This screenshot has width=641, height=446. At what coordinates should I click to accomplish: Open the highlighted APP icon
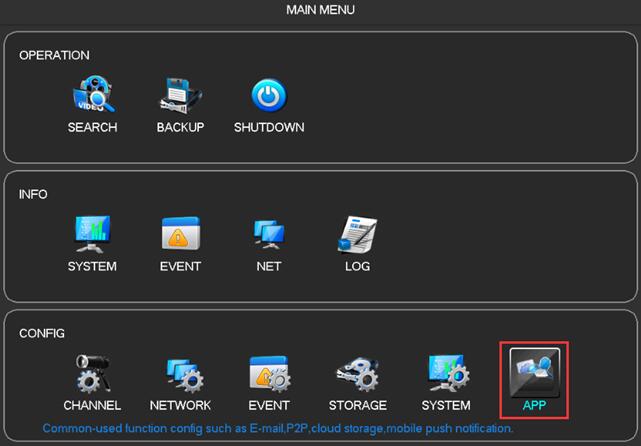click(534, 371)
